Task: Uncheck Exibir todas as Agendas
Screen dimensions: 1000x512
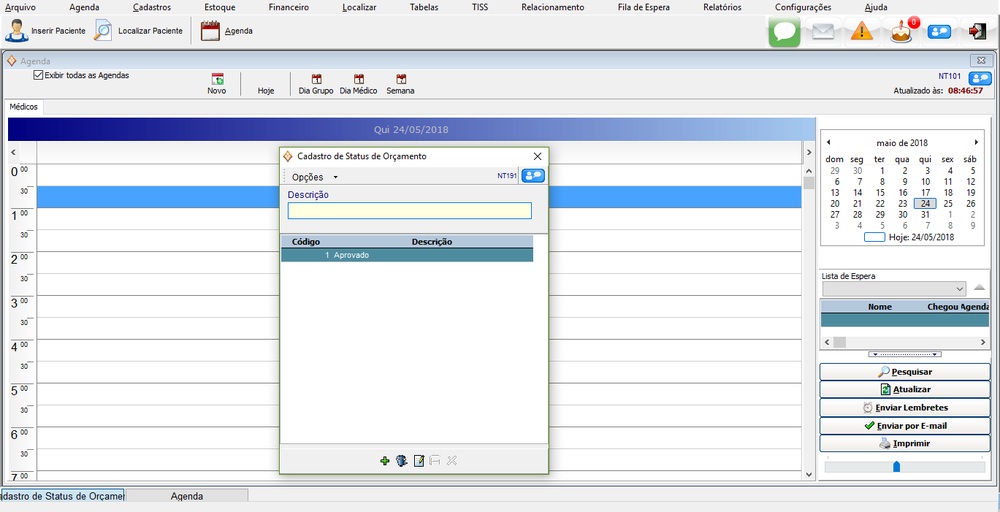Action: 38,75
